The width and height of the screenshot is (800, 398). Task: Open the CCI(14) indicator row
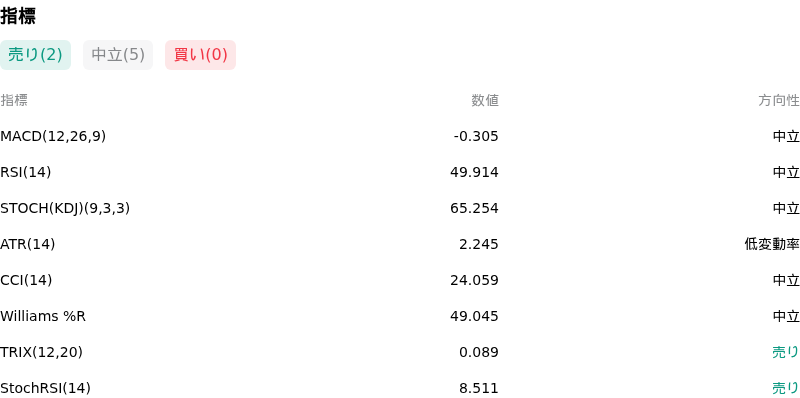tap(400, 280)
